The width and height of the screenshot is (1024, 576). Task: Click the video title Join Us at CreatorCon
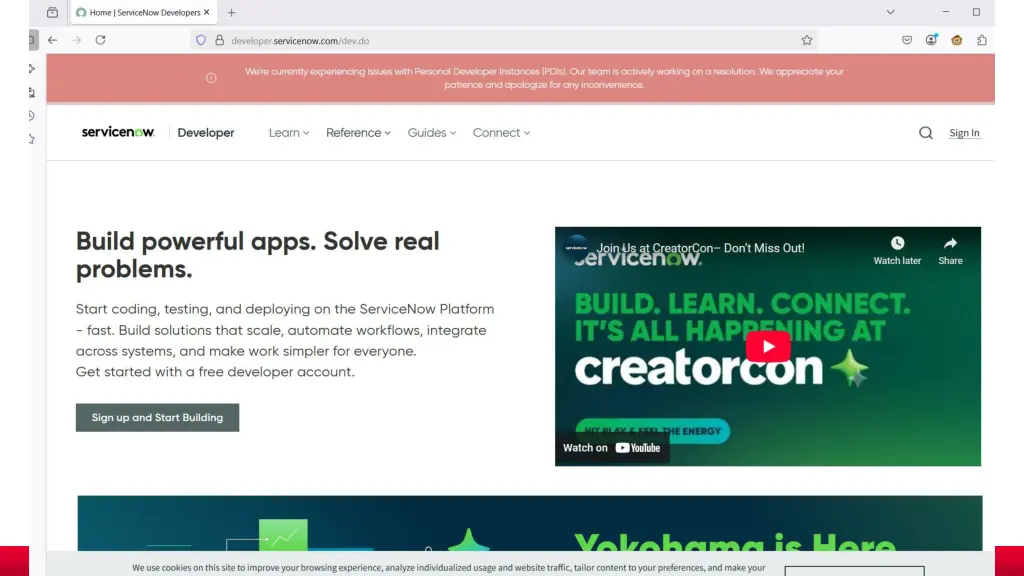[701, 248]
